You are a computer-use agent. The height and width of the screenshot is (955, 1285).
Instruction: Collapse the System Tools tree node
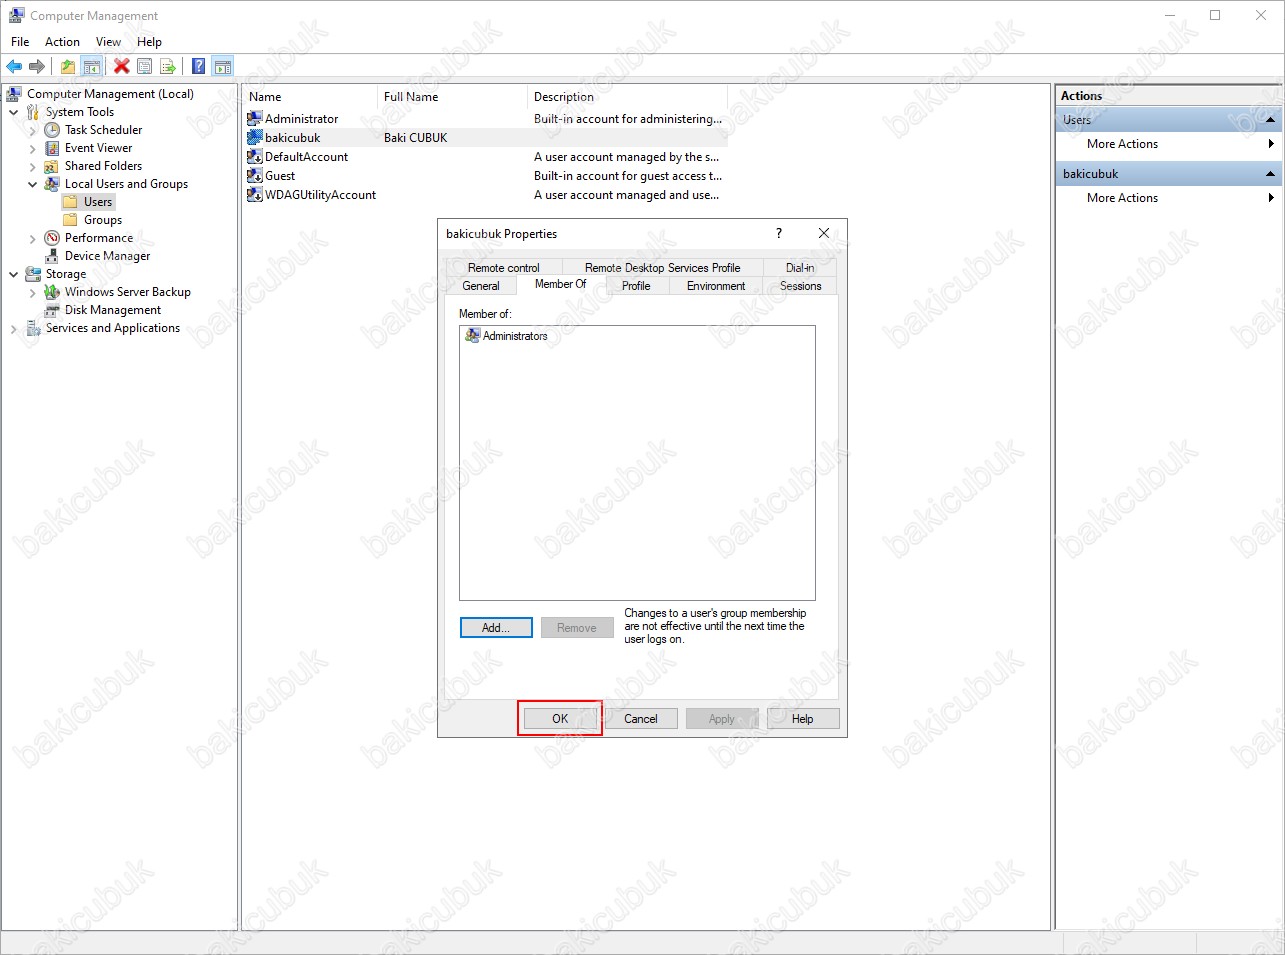pyautogui.click(x=14, y=112)
